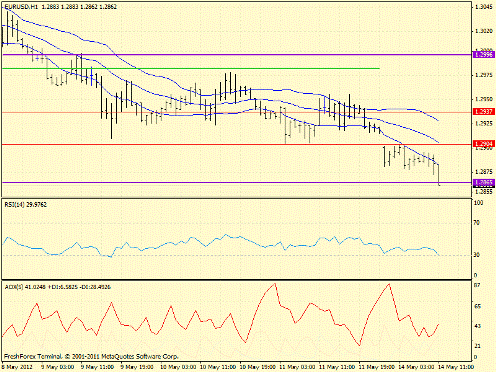Click the ADX scale value 87
The image size is (496, 372).
pyautogui.click(x=477, y=285)
